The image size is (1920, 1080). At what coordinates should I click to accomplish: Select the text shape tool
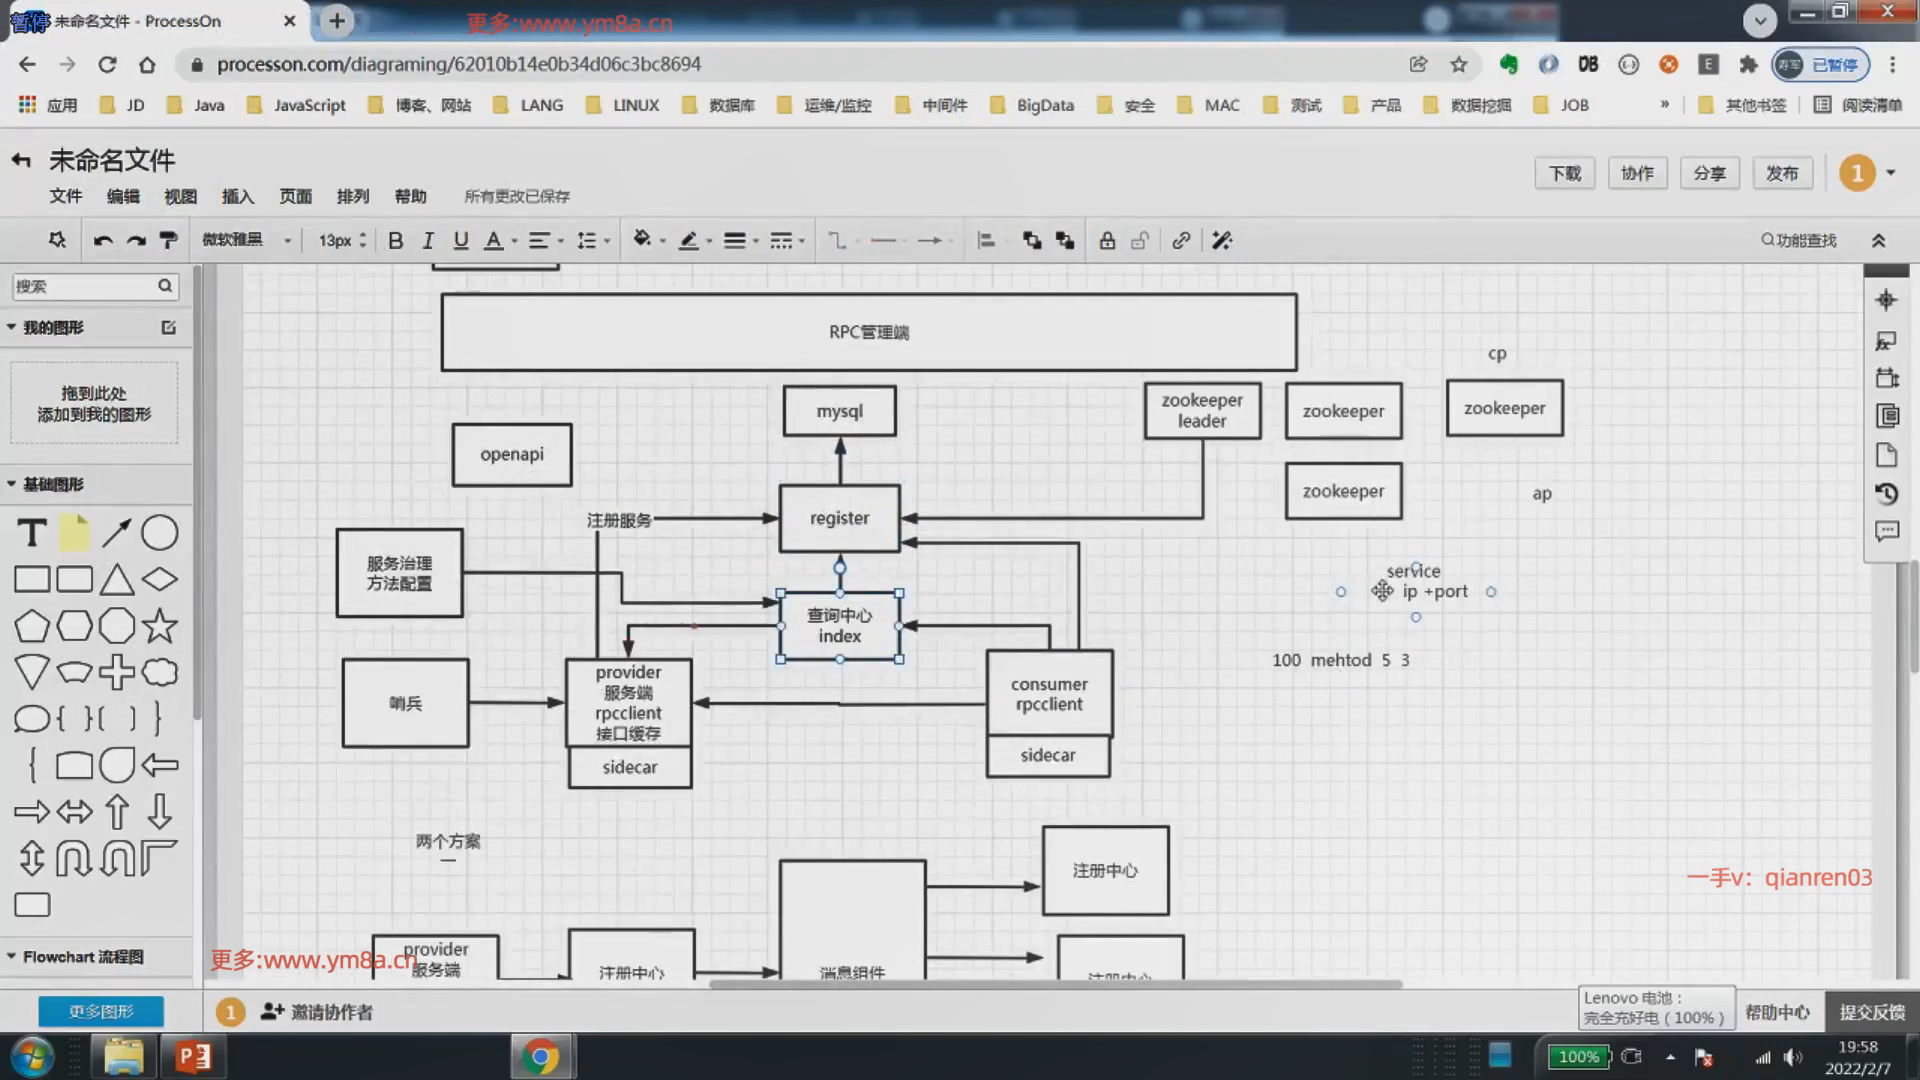[32, 533]
